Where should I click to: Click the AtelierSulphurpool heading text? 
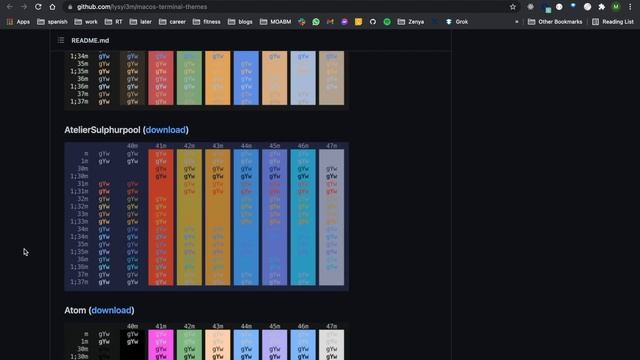[102, 130]
